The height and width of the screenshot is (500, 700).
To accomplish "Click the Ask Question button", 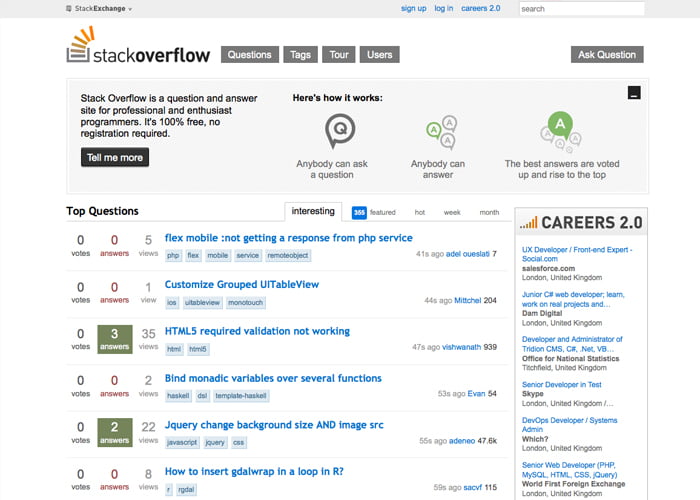I will click(607, 54).
